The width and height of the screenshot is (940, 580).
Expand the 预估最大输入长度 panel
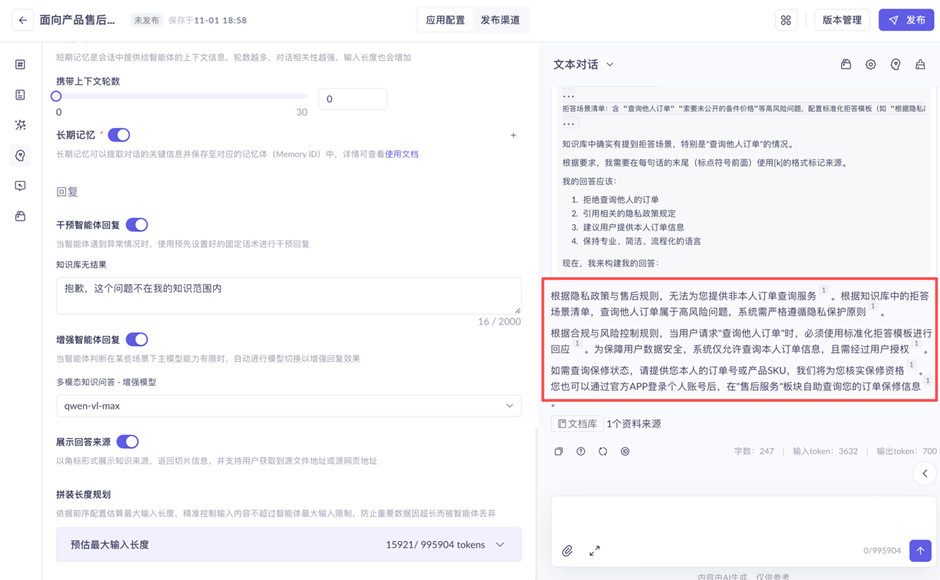point(288,545)
